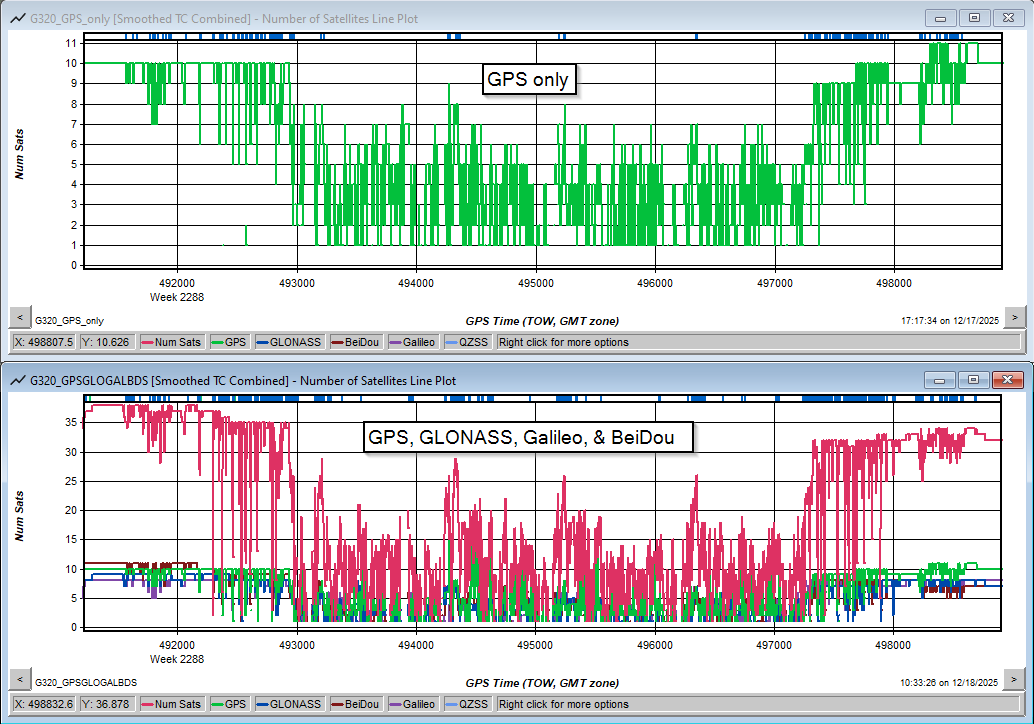Click timestamp 10:33:26 on 12/18/2025
The width and height of the screenshot is (1034, 724).
click(949, 682)
